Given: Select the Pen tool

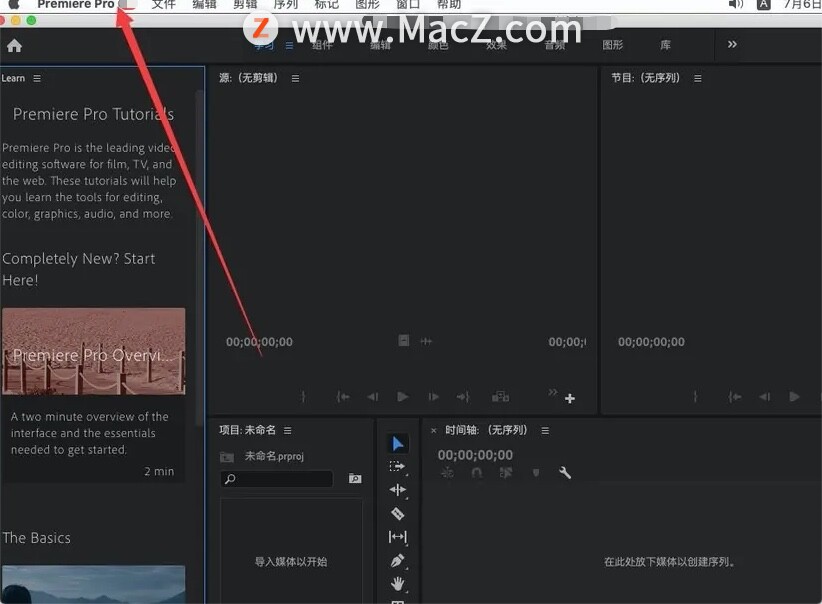Looking at the screenshot, I should click(397, 560).
